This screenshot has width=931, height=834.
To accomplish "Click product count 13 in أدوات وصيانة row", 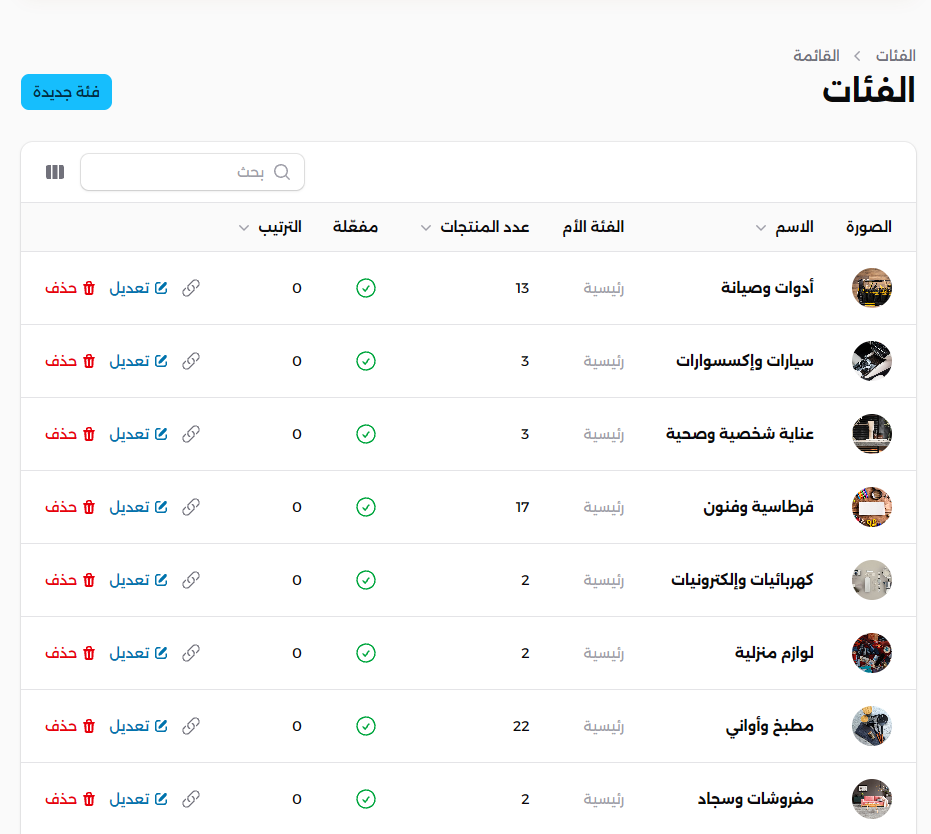I will click(522, 288).
